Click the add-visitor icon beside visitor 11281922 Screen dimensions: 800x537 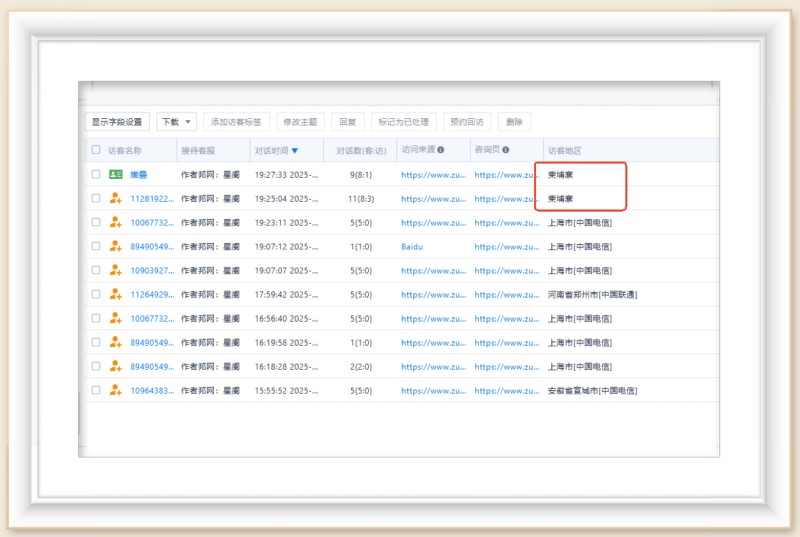pos(115,199)
